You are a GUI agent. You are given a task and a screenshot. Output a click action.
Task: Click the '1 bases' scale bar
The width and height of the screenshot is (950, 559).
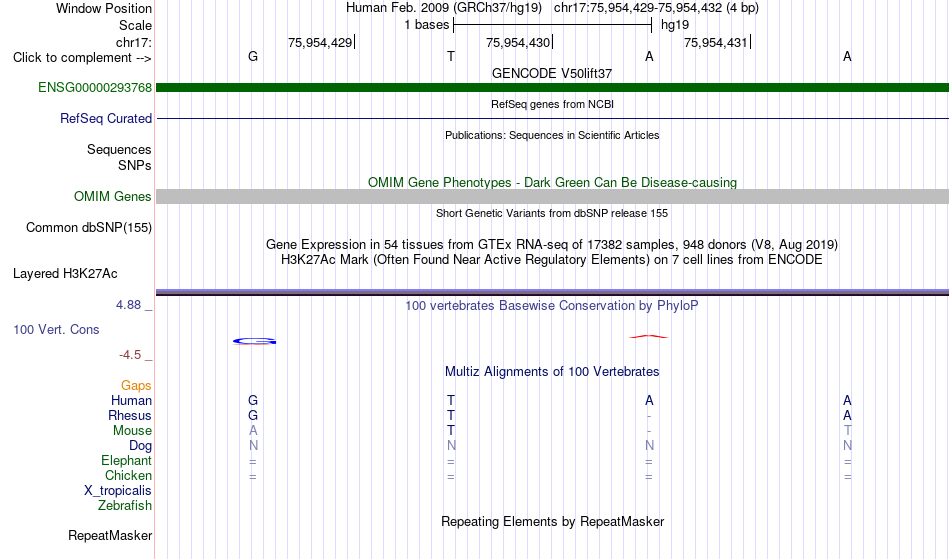pos(553,25)
